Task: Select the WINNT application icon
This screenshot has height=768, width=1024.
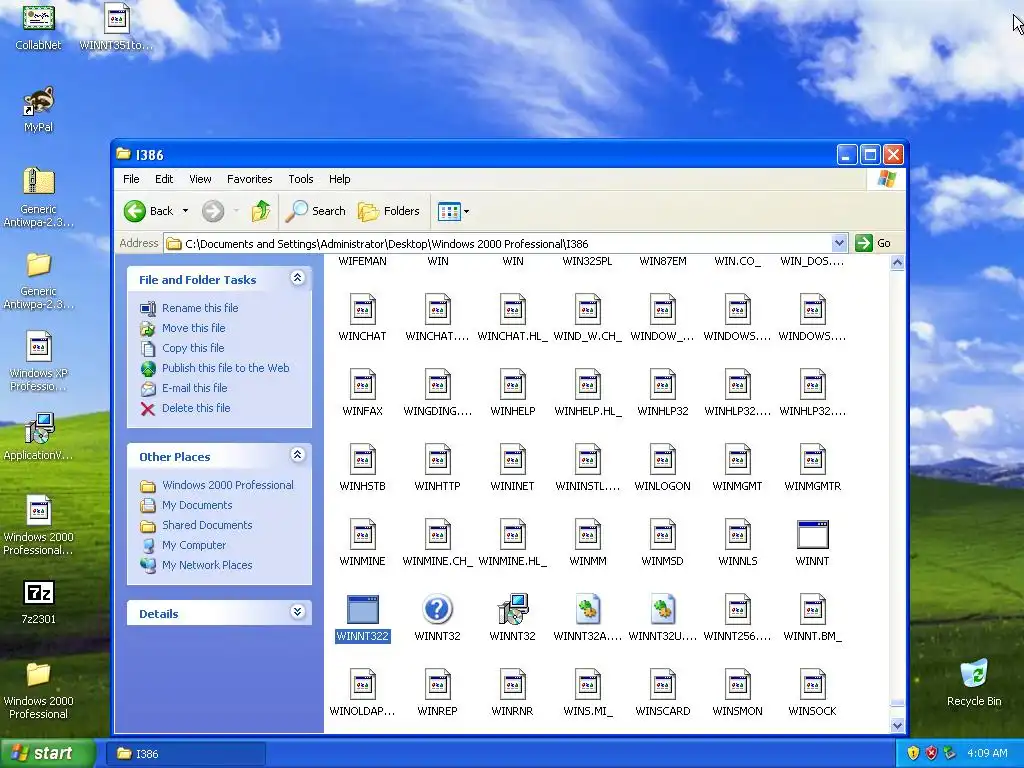Action: click(813, 535)
